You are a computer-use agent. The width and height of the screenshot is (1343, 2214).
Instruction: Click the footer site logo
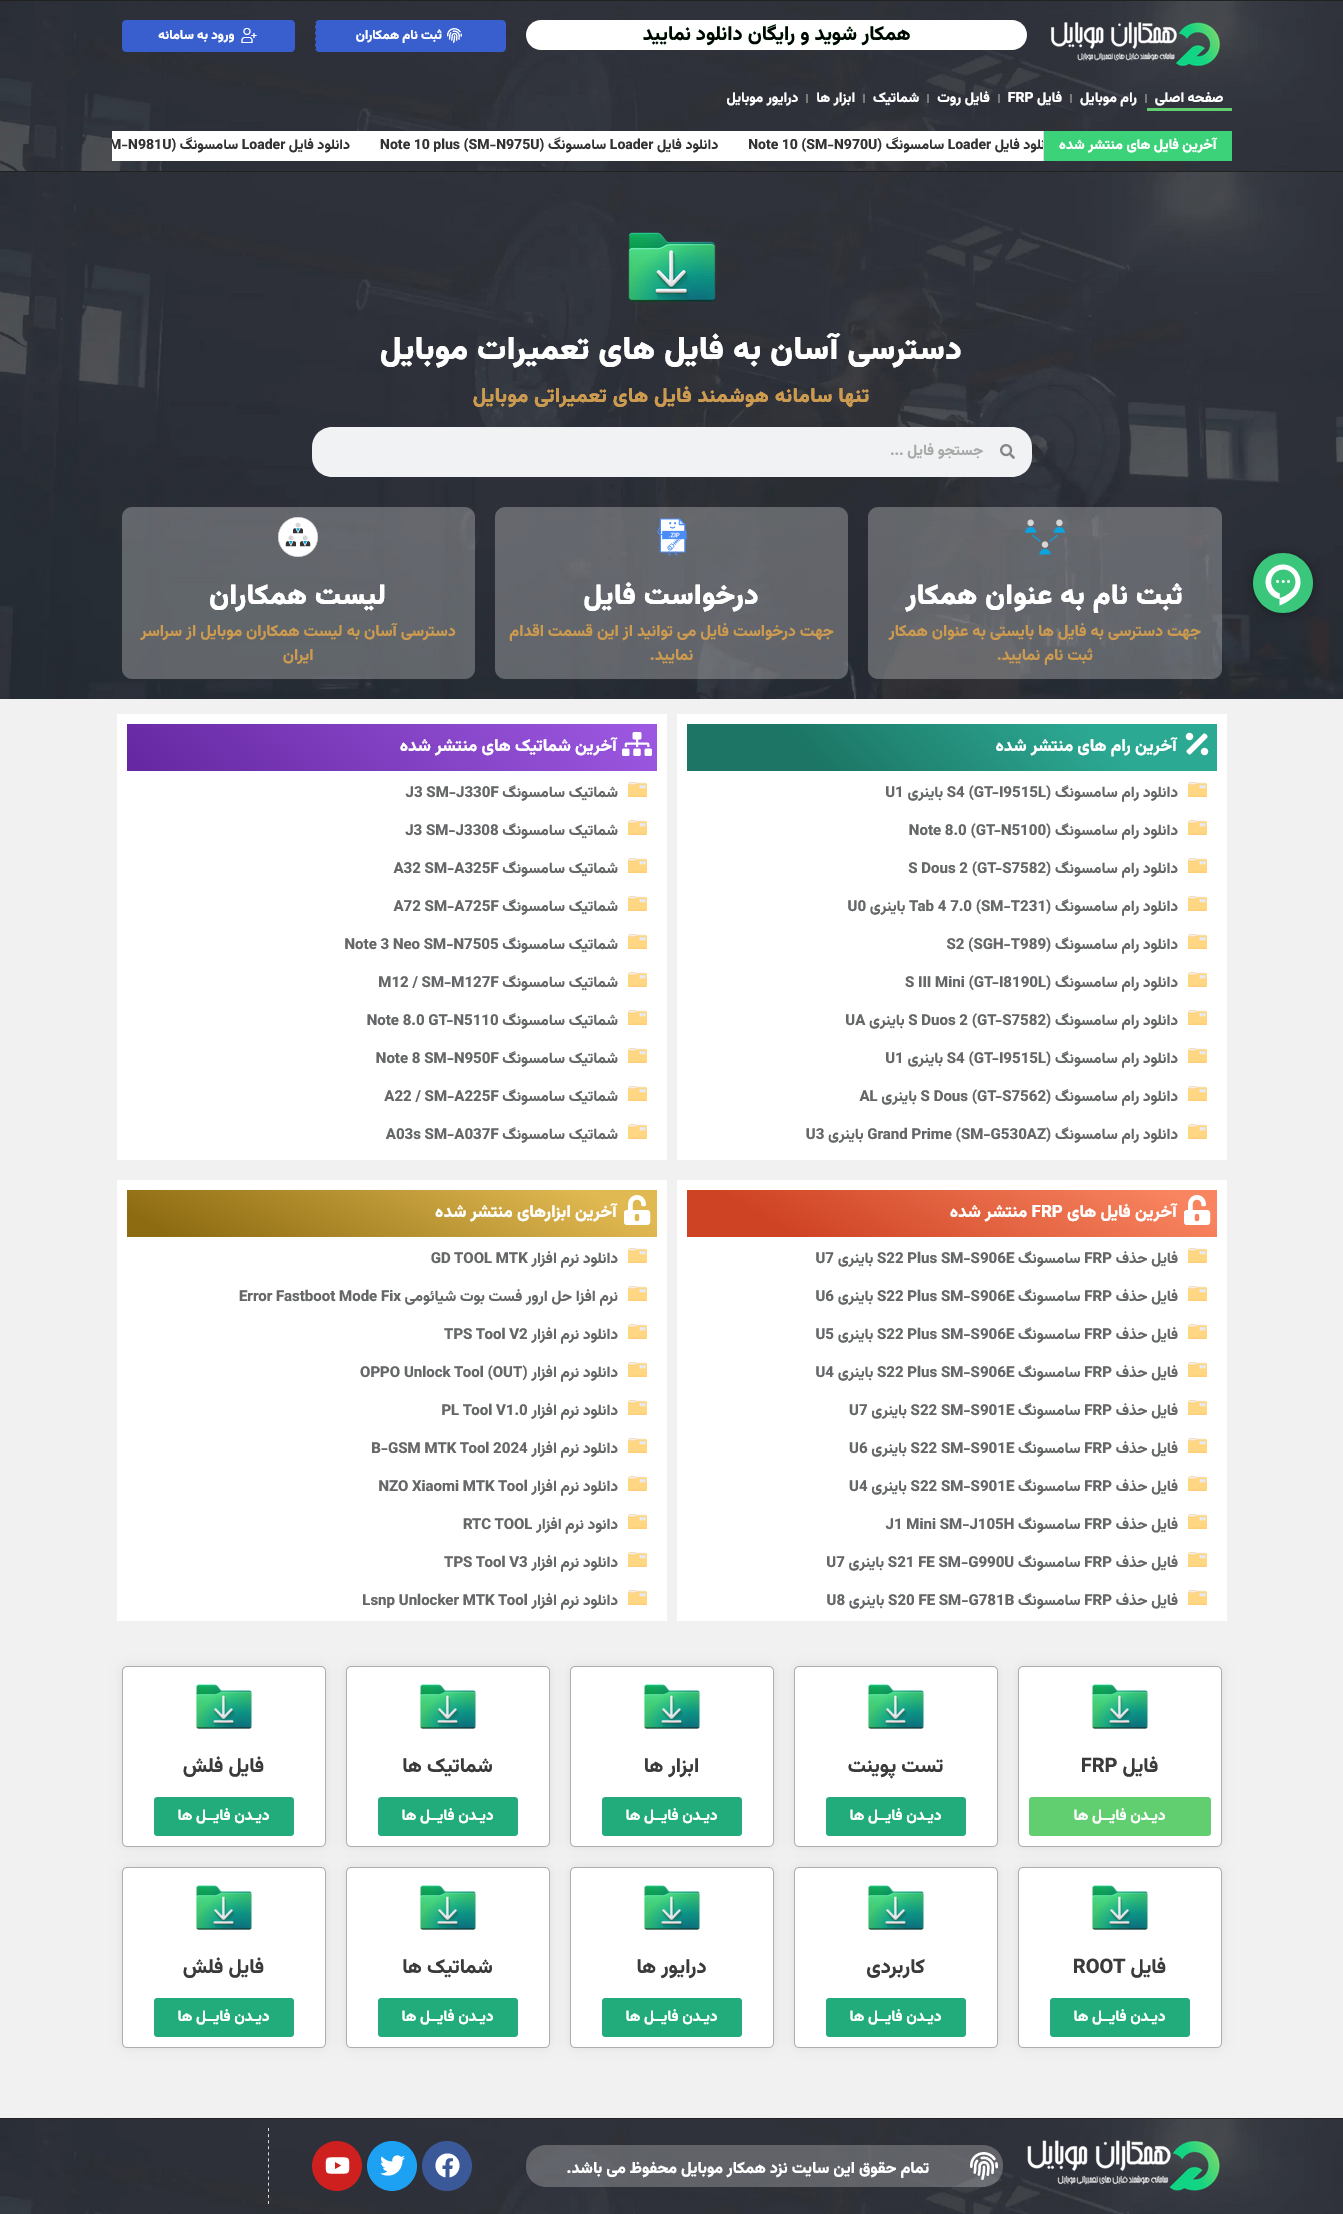pyautogui.click(x=1123, y=2165)
